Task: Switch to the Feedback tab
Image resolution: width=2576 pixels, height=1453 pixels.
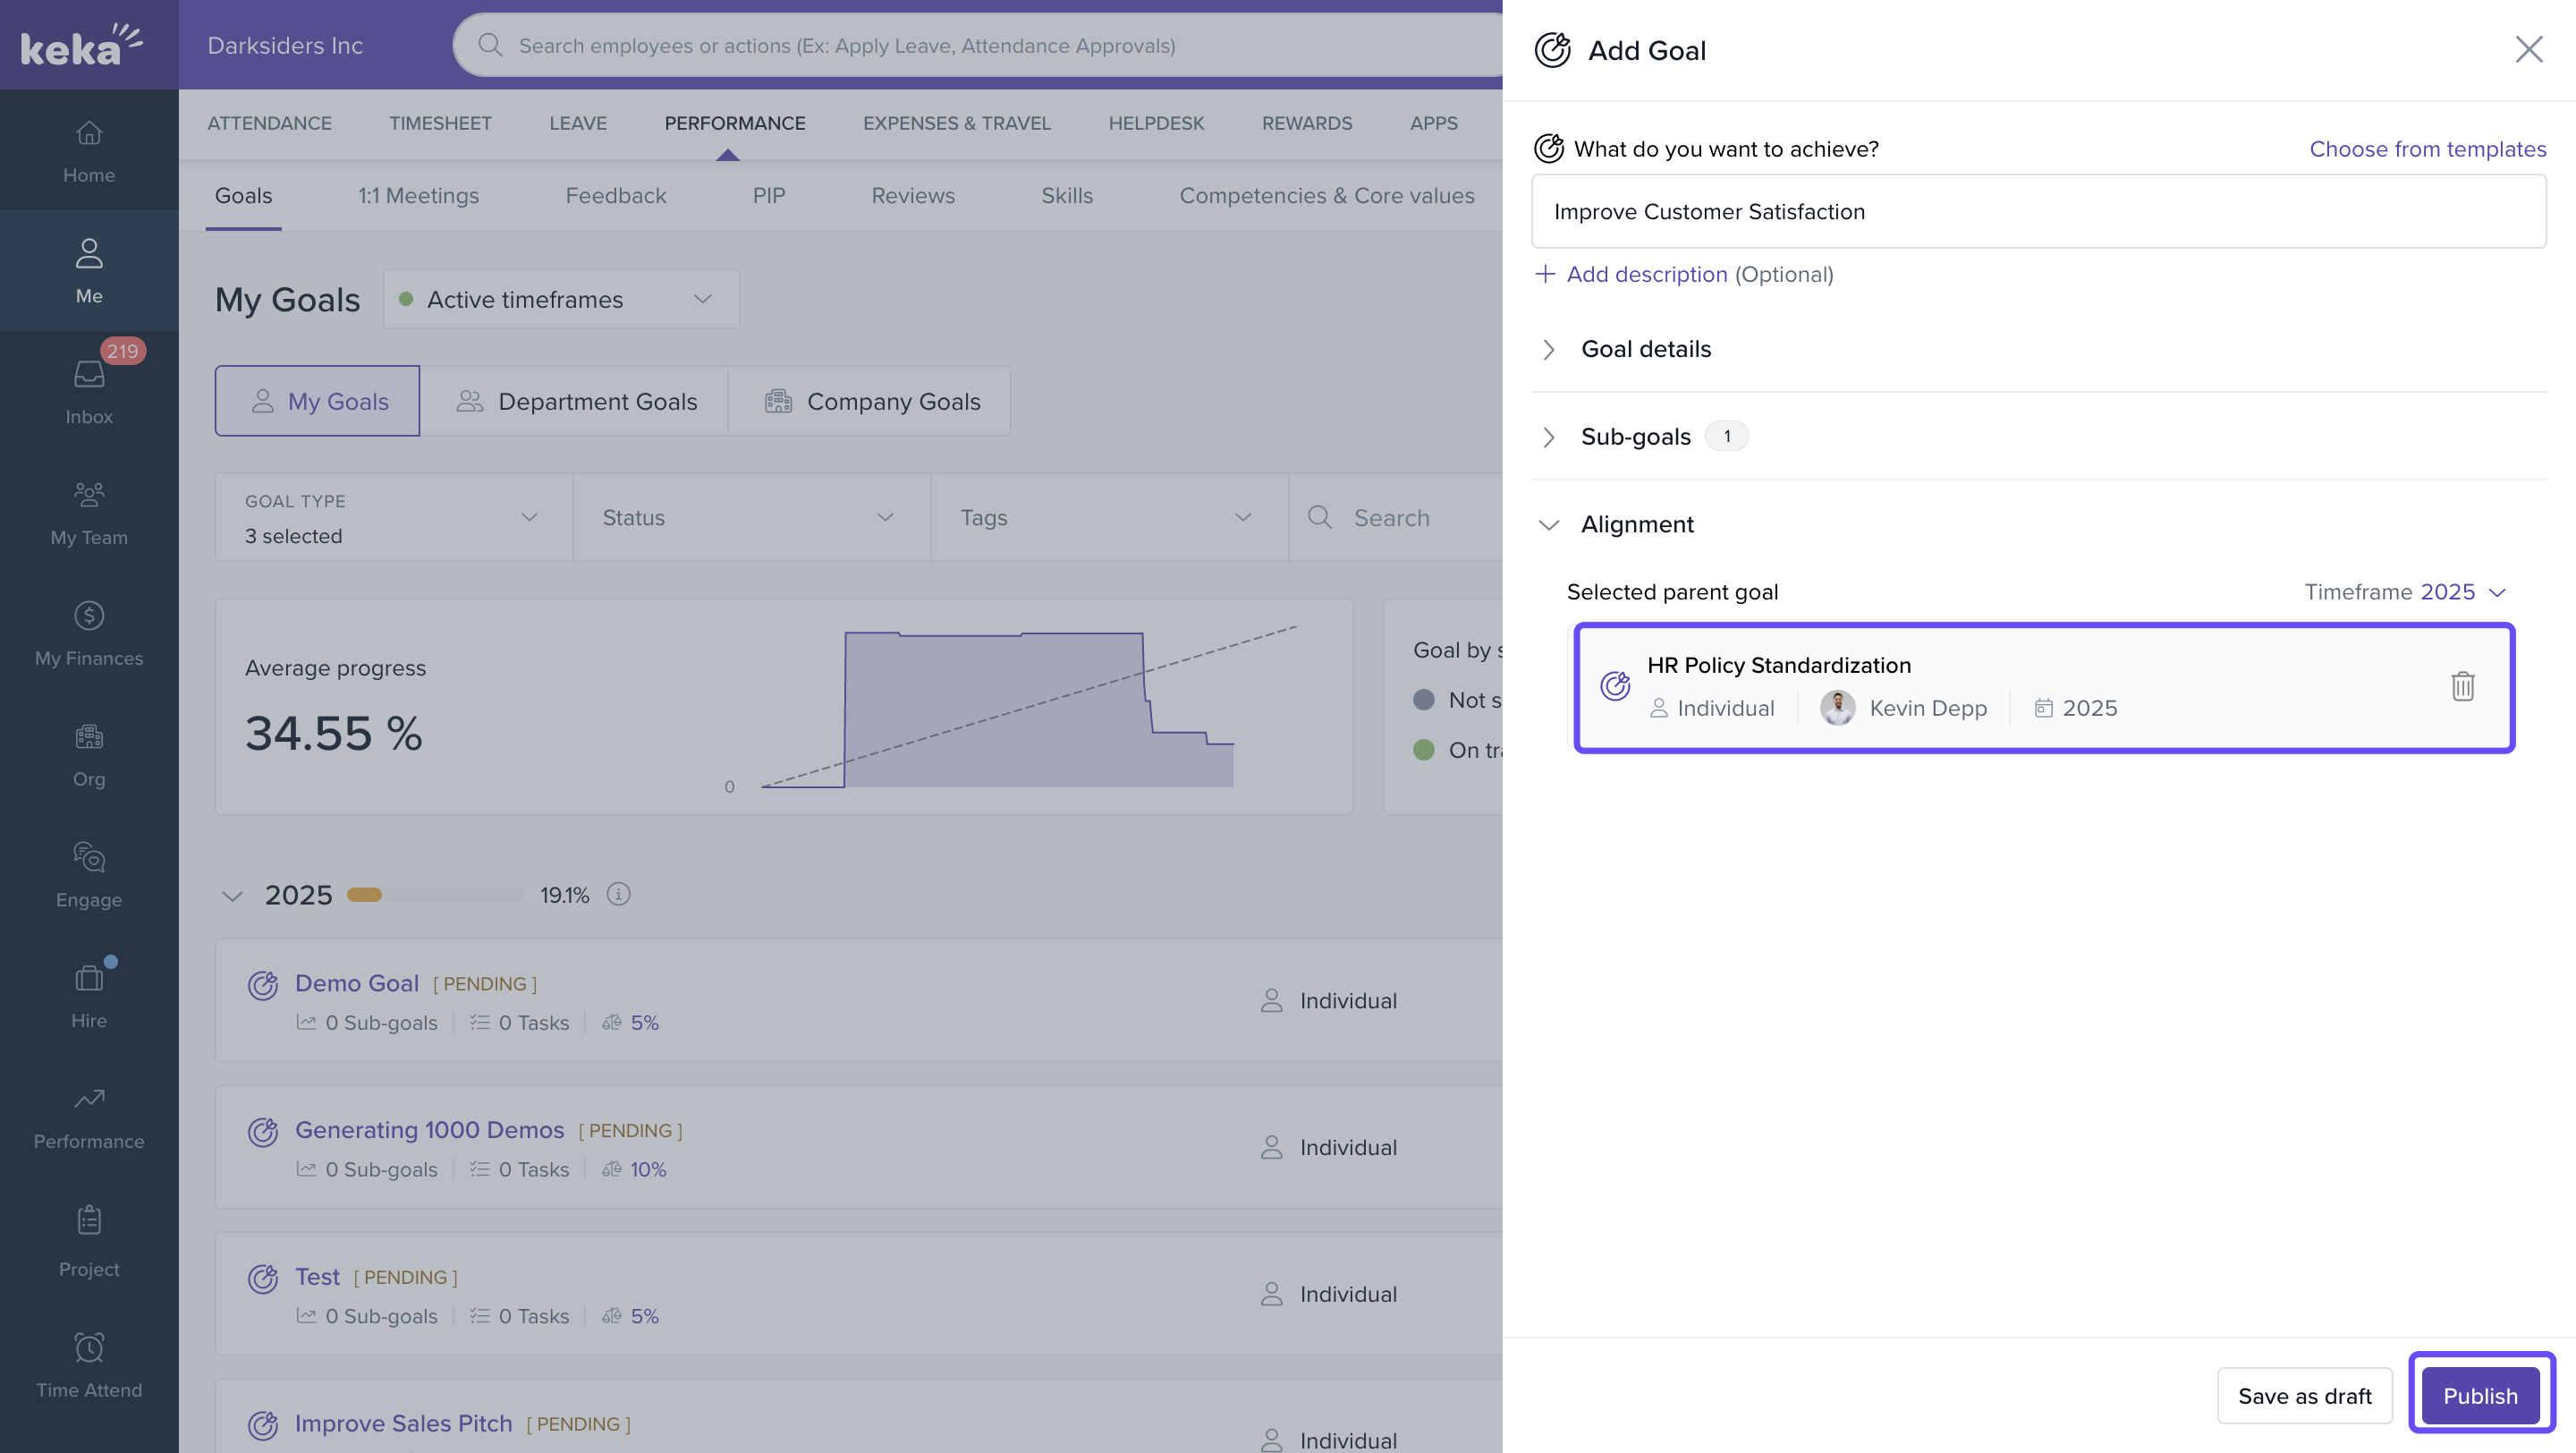Action: pyautogui.click(x=615, y=196)
